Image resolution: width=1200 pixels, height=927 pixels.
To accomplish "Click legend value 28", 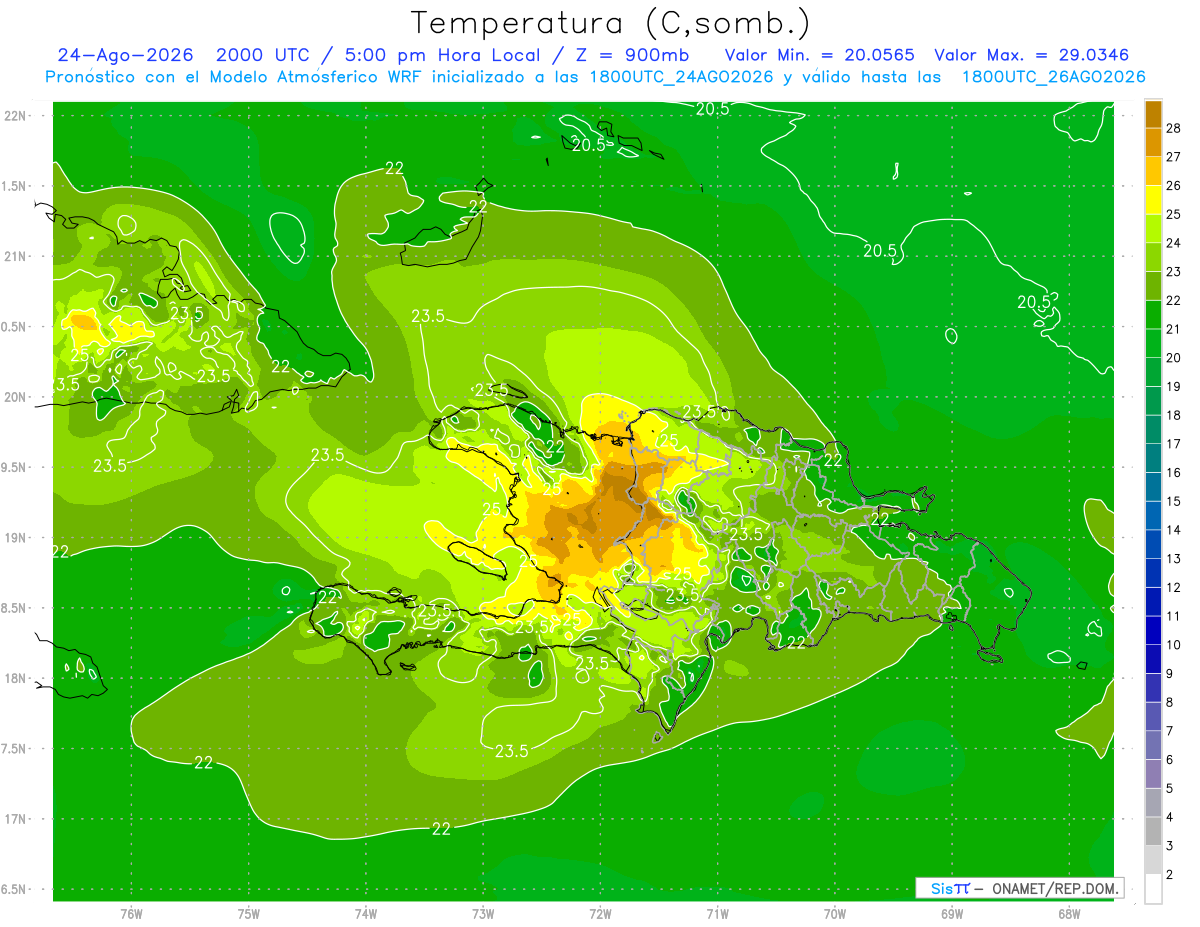I will (x=1174, y=128).
